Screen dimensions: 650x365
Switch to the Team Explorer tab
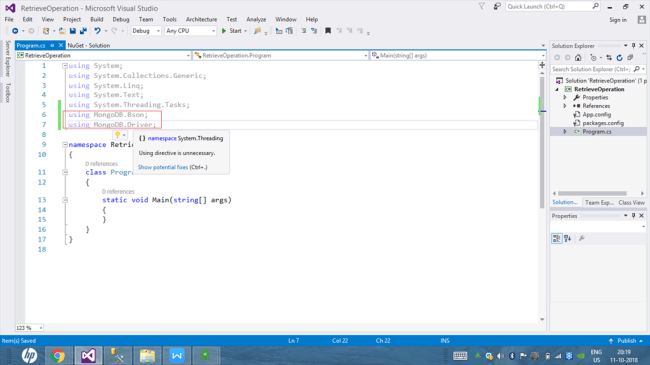[x=599, y=202]
